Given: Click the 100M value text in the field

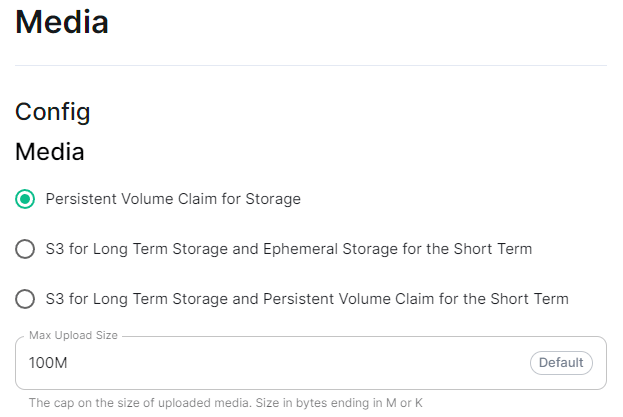Looking at the screenshot, I should point(48,363).
